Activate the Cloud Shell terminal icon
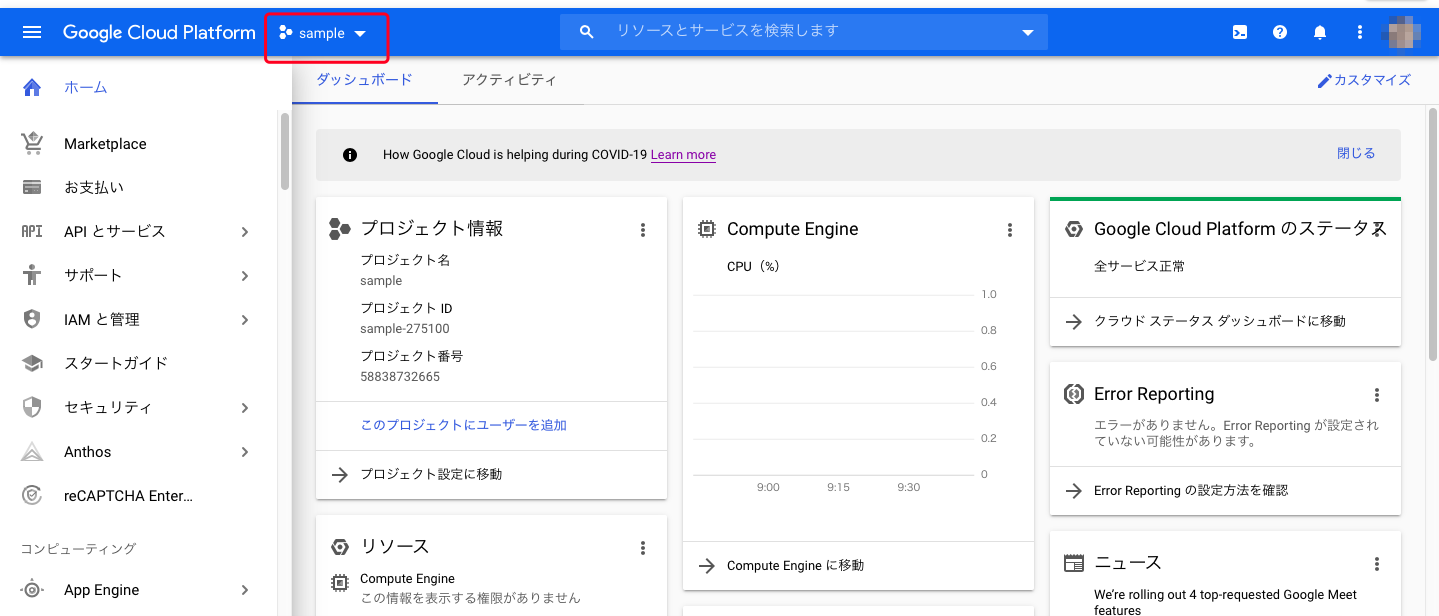Image resolution: width=1439 pixels, height=616 pixels. (x=1240, y=32)
